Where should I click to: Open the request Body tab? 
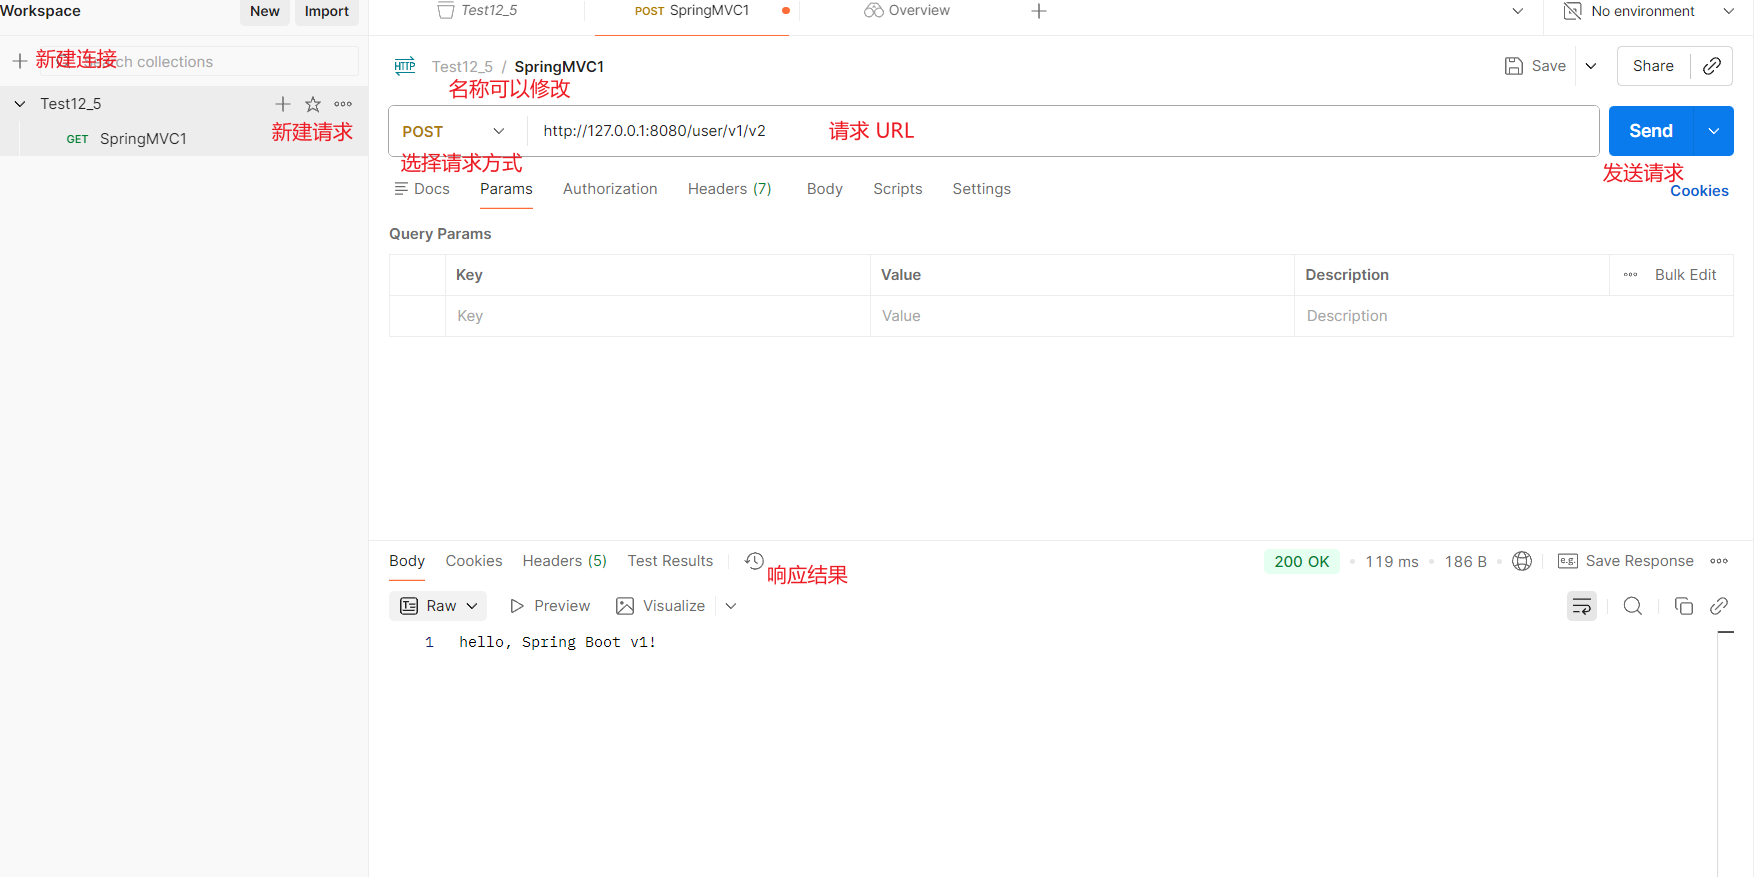[825, 189]
